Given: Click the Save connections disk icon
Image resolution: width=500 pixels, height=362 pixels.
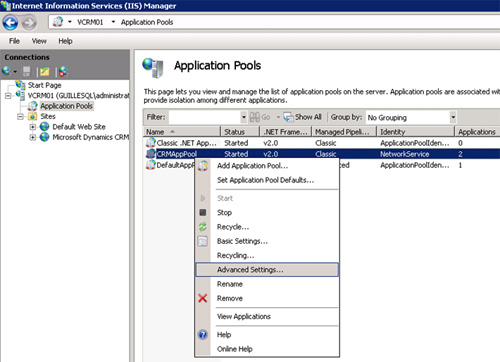Looking at the screenshot, I should point(27,71).
